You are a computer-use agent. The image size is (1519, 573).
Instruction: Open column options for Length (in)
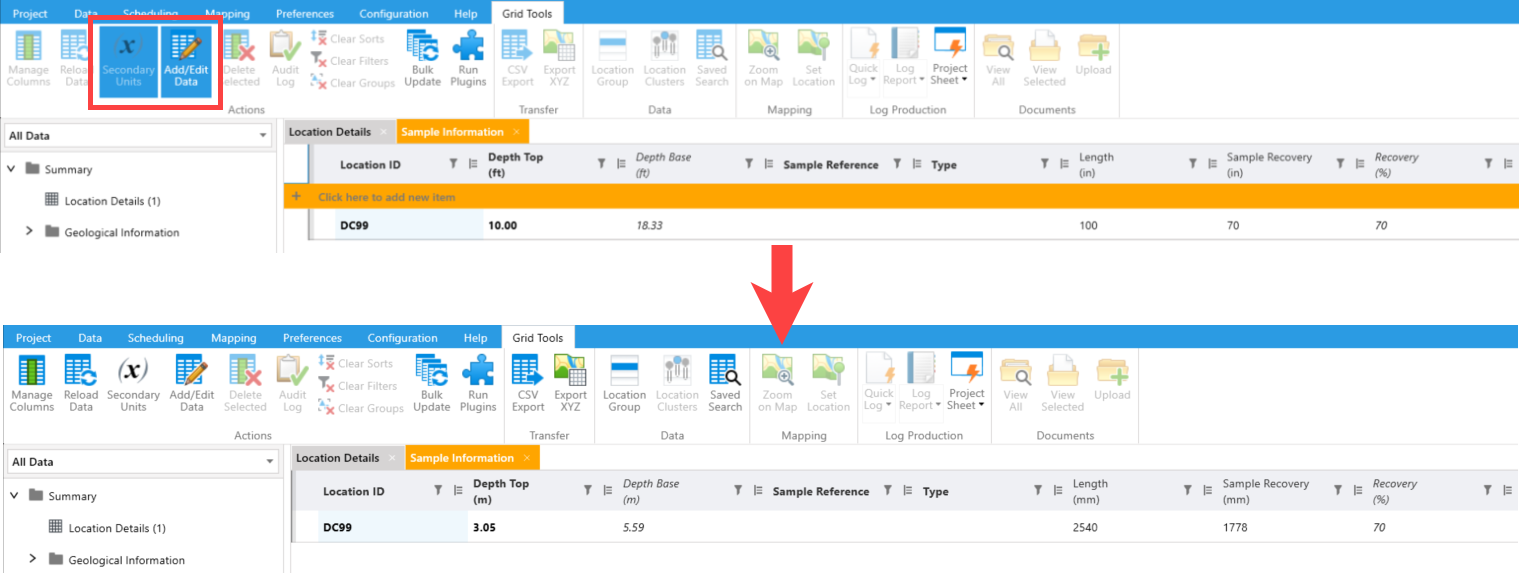[x=1212, y=165]
